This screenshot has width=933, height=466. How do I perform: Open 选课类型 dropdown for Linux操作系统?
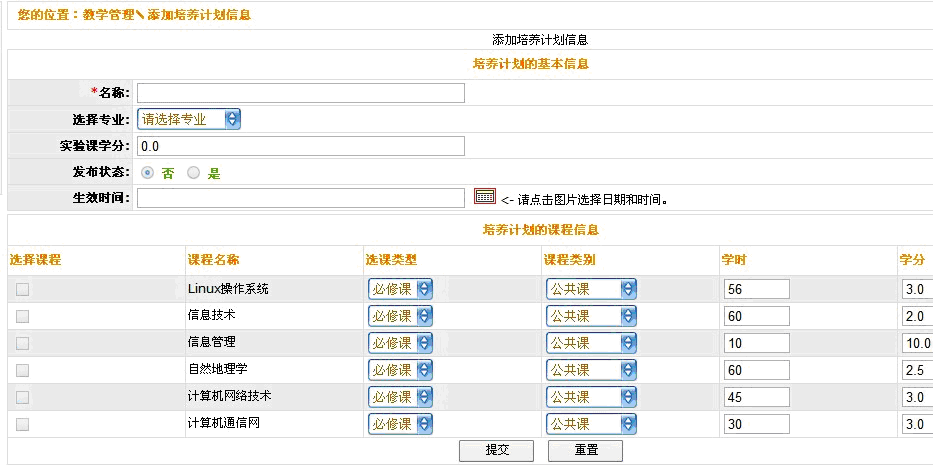point(400,289)
